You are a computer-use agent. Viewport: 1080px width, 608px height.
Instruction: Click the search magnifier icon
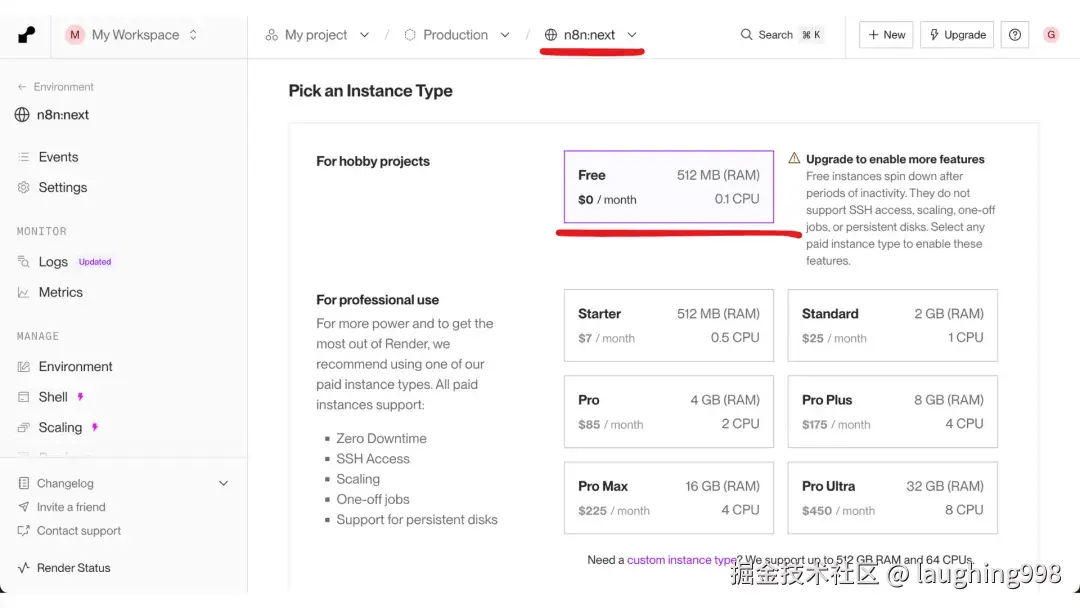click(746, 34)
